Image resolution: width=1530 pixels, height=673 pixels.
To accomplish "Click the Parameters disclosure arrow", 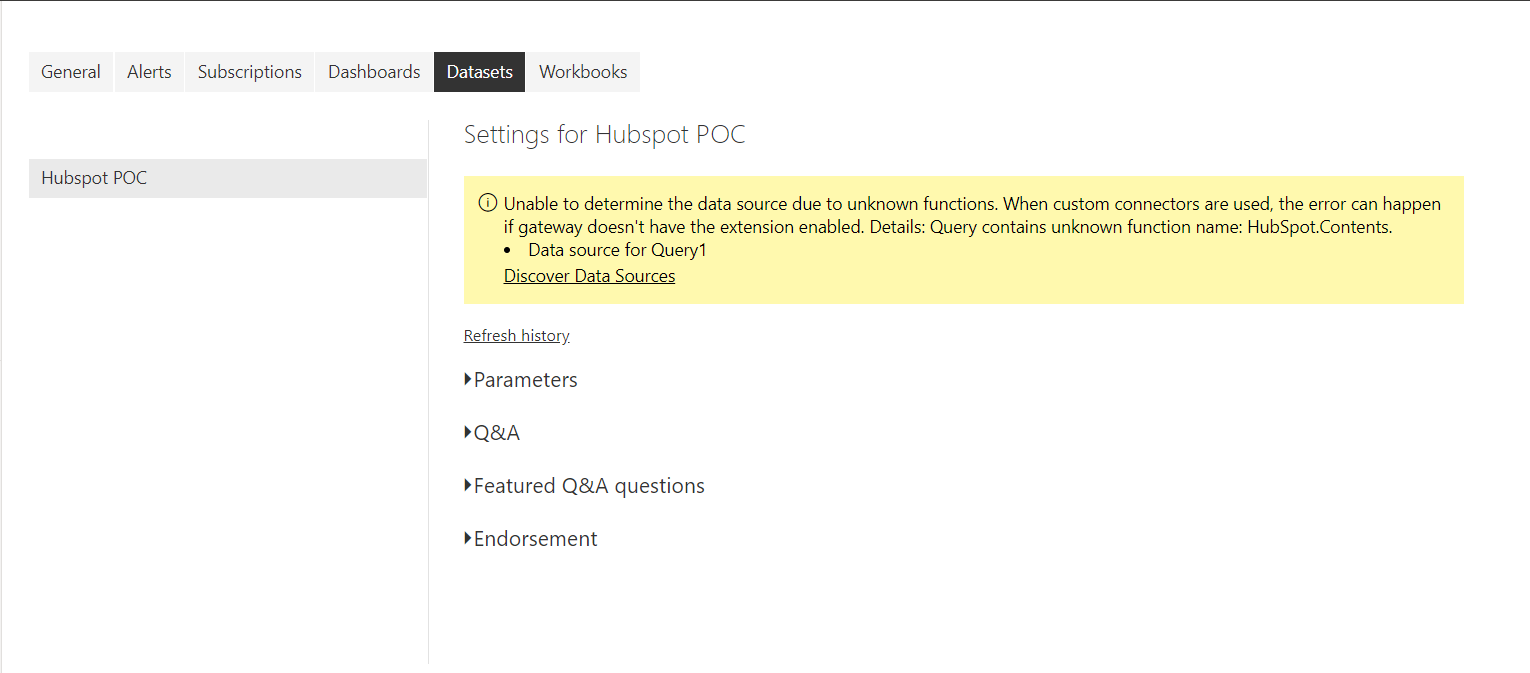I will click(x=467, y=379).
